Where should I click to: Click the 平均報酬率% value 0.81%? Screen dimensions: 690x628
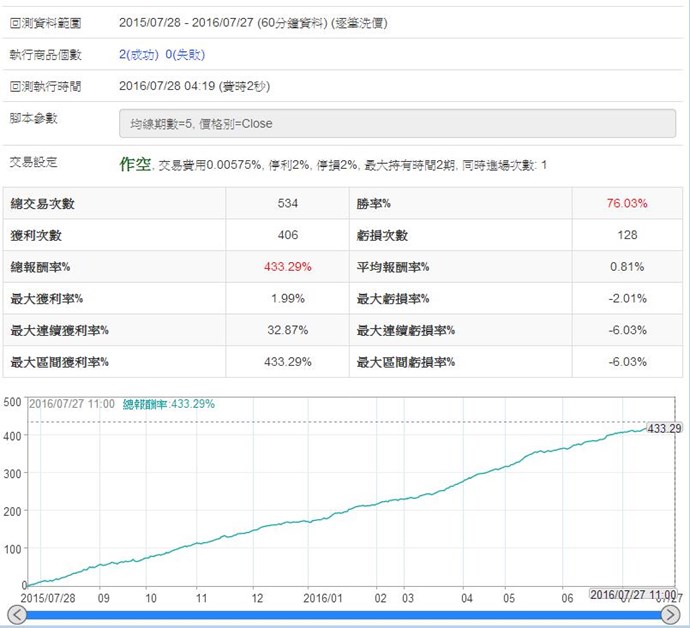(x=626, y=267)
